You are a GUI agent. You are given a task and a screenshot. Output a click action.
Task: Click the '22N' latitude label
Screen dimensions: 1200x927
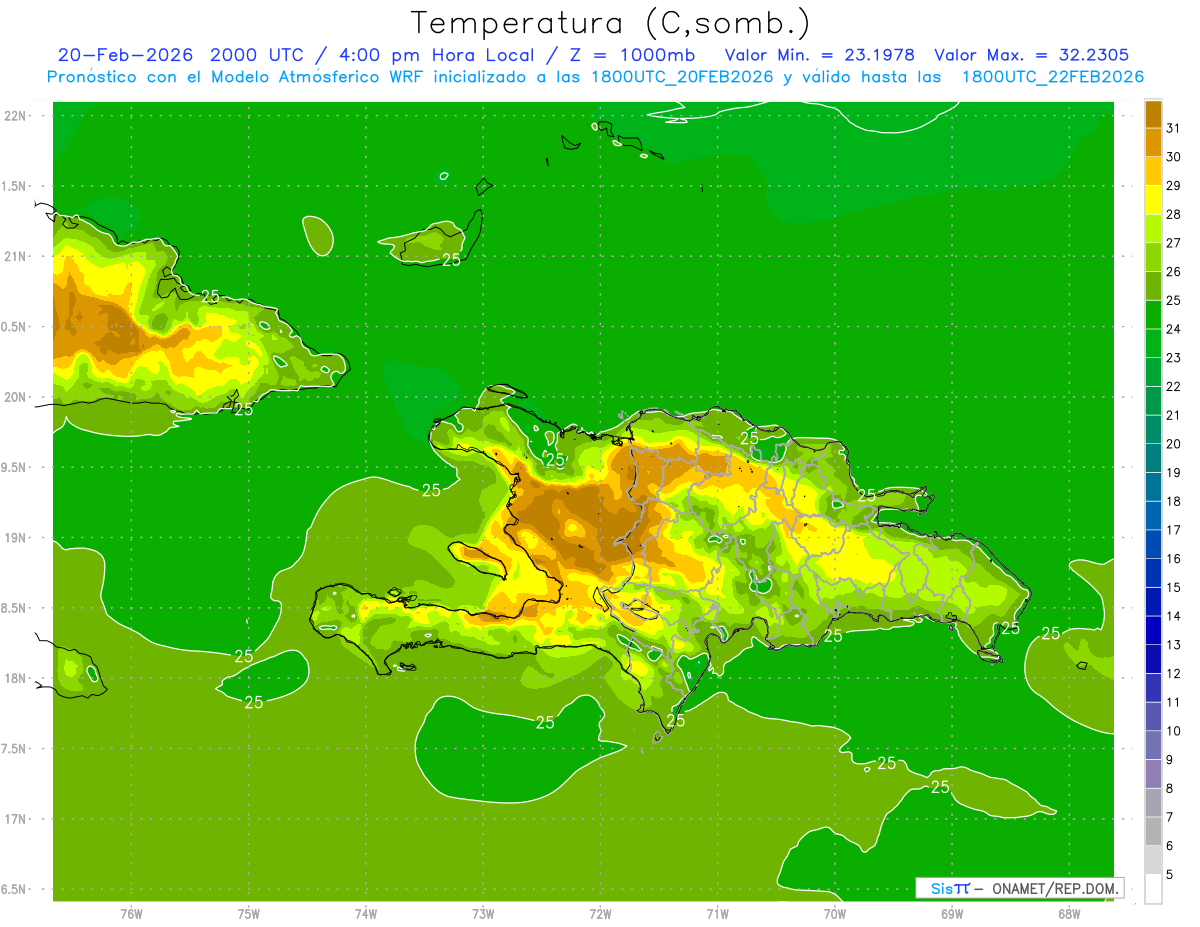pos(15,116)
